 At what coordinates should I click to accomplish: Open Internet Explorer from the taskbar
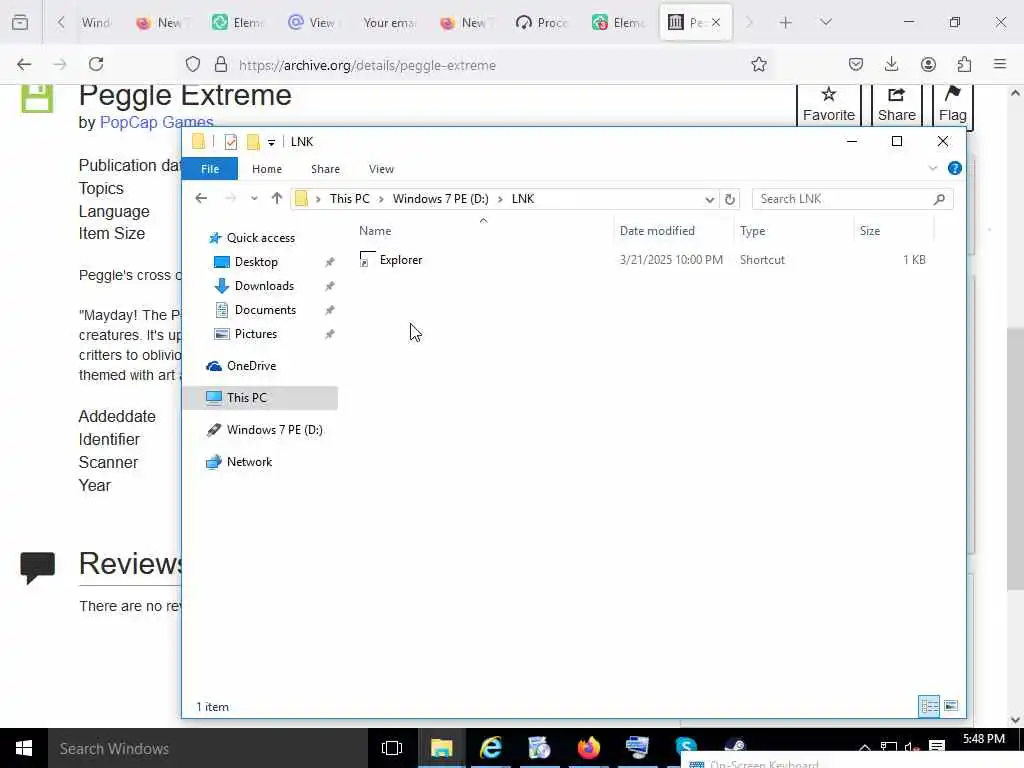pos(490,748)
